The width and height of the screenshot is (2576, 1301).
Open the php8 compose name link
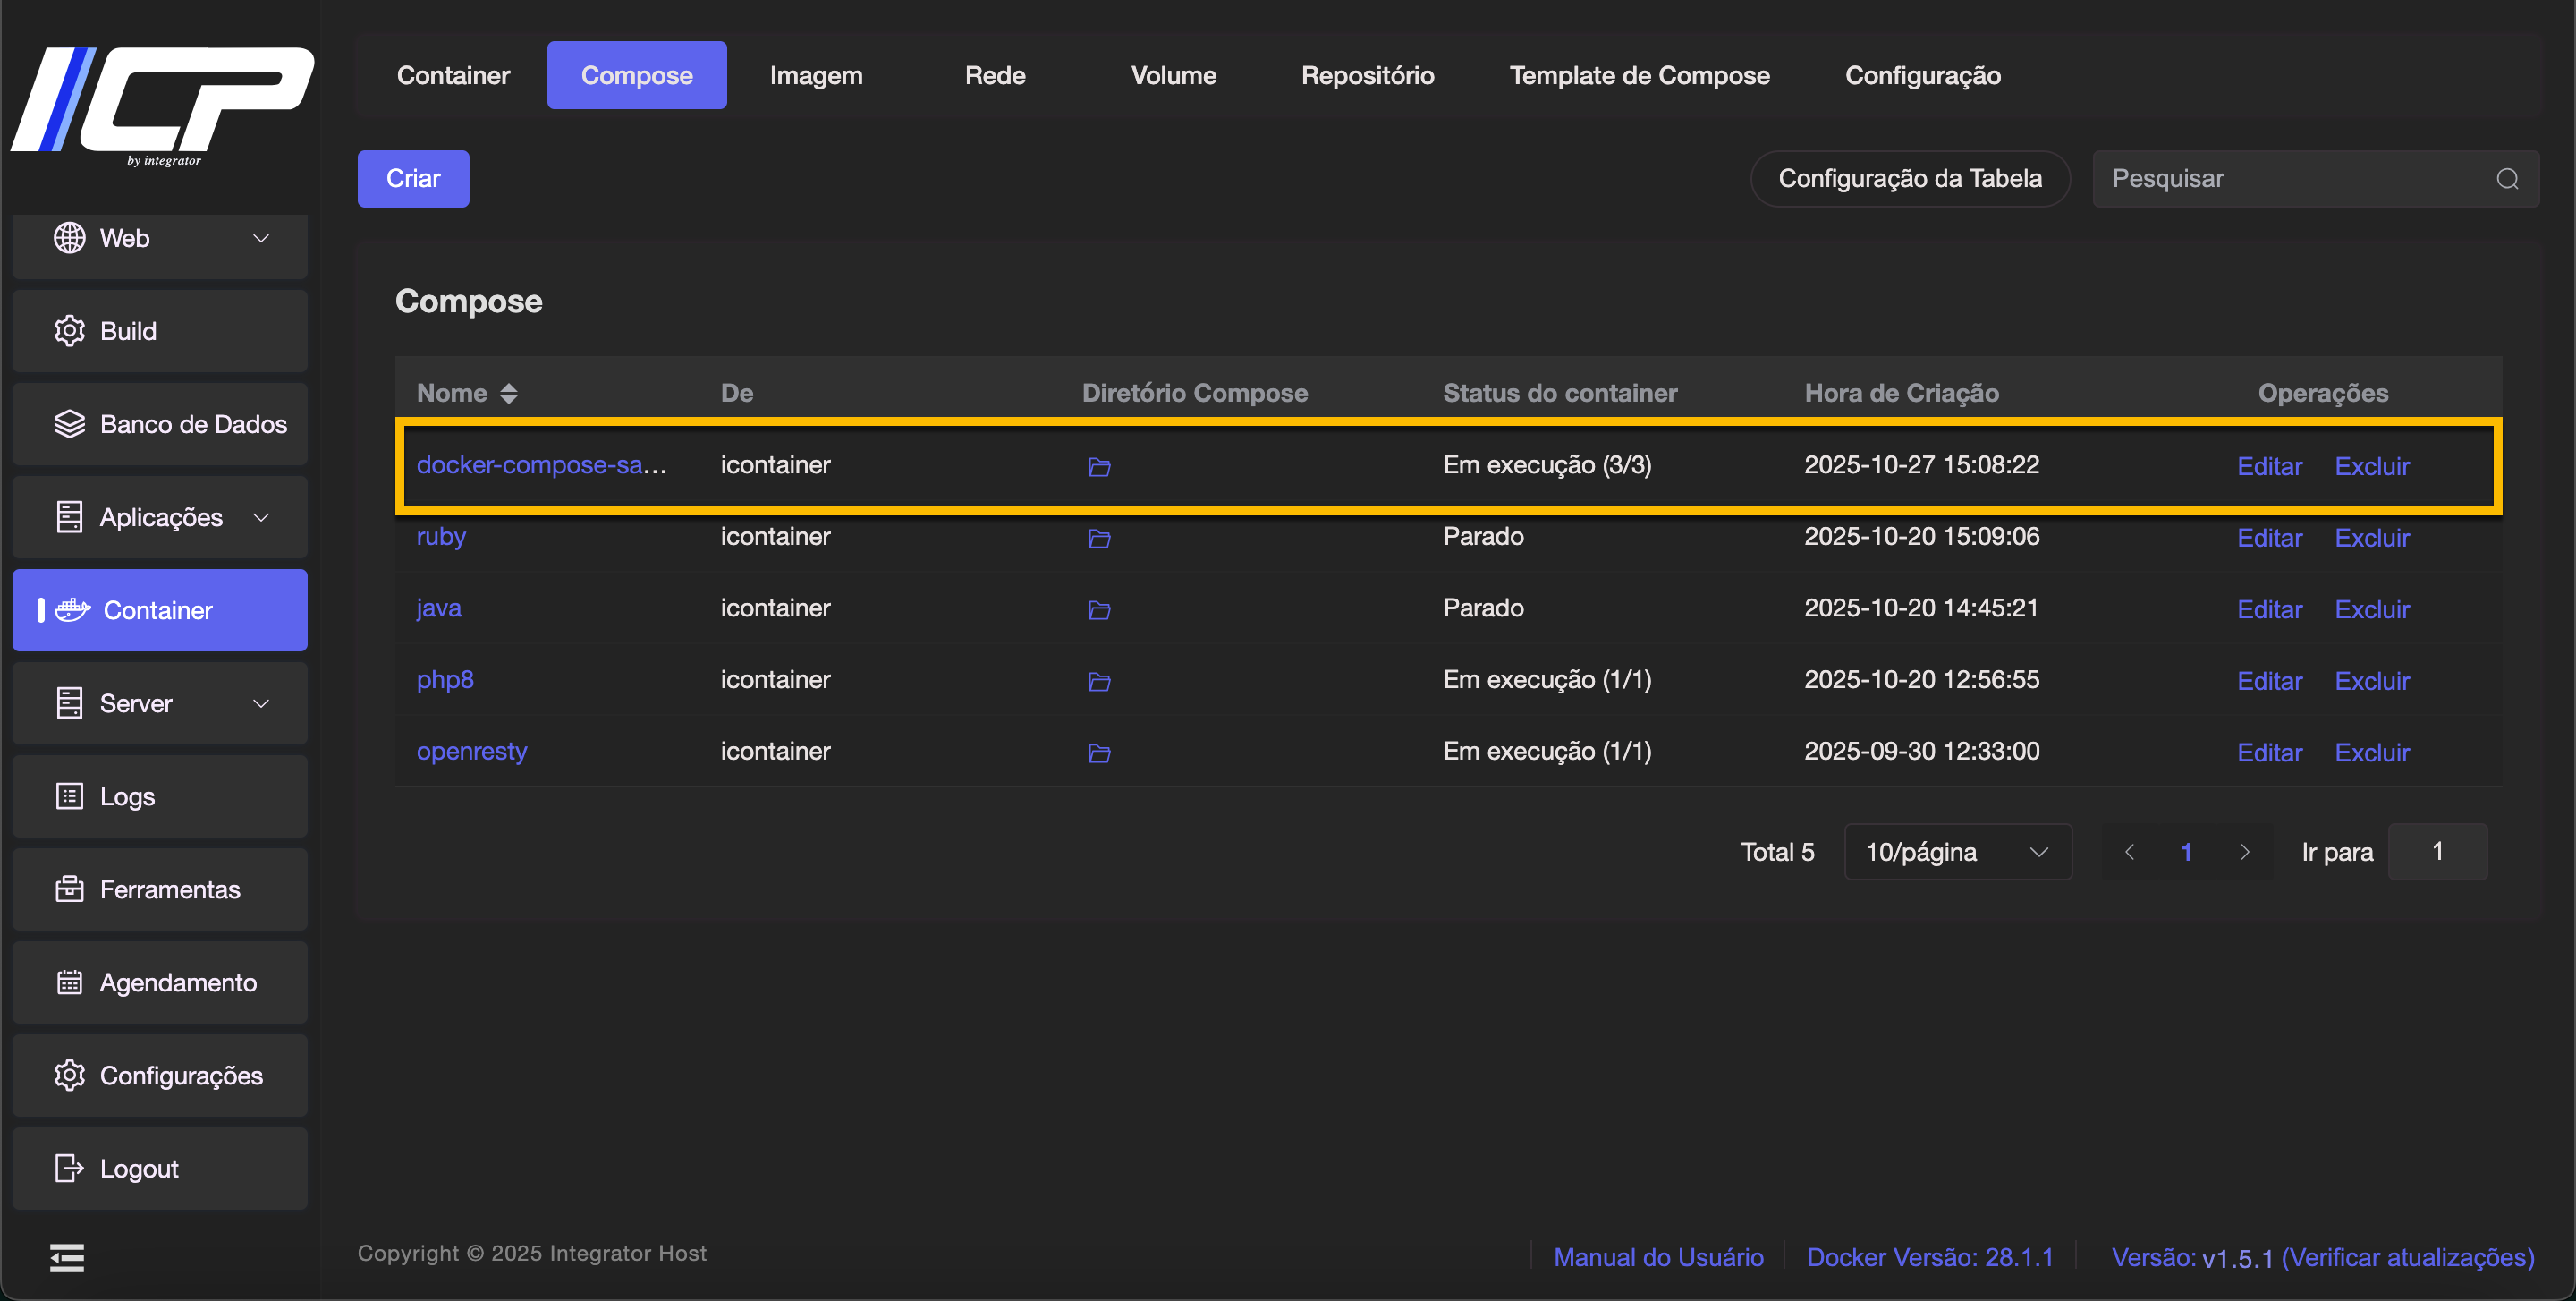[x=445, y=680]
